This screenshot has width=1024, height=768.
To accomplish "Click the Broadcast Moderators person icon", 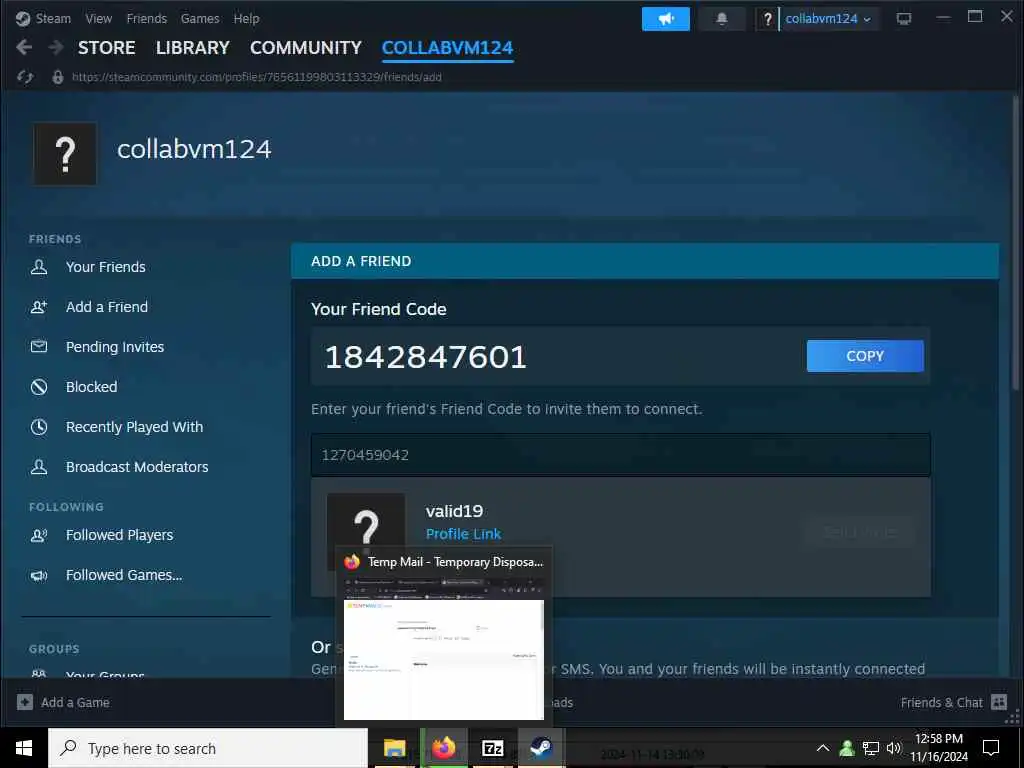I will [x=39, y=467].
